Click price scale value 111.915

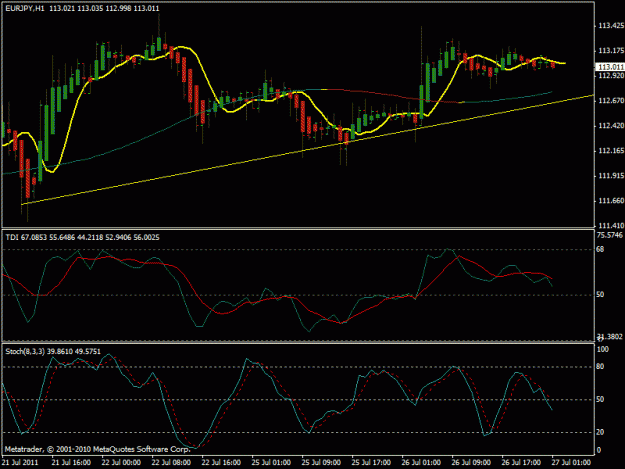point(611,176)
